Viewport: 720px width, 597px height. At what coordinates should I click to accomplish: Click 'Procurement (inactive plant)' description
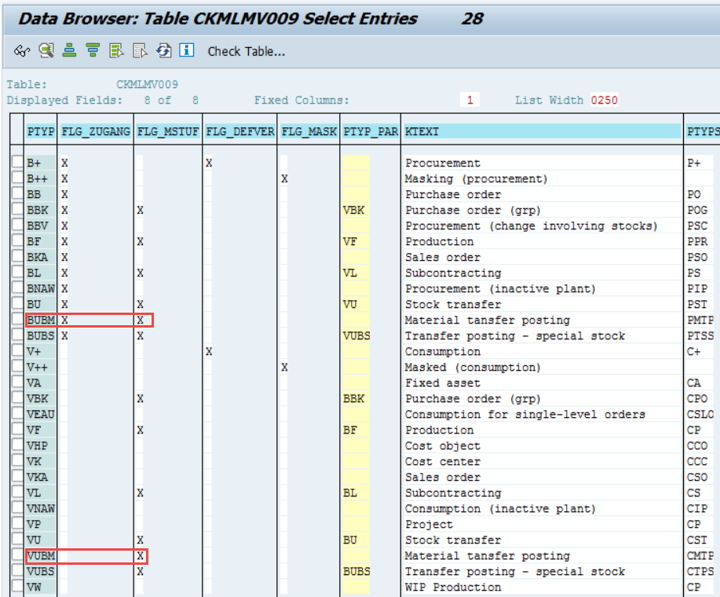point(500,289)
